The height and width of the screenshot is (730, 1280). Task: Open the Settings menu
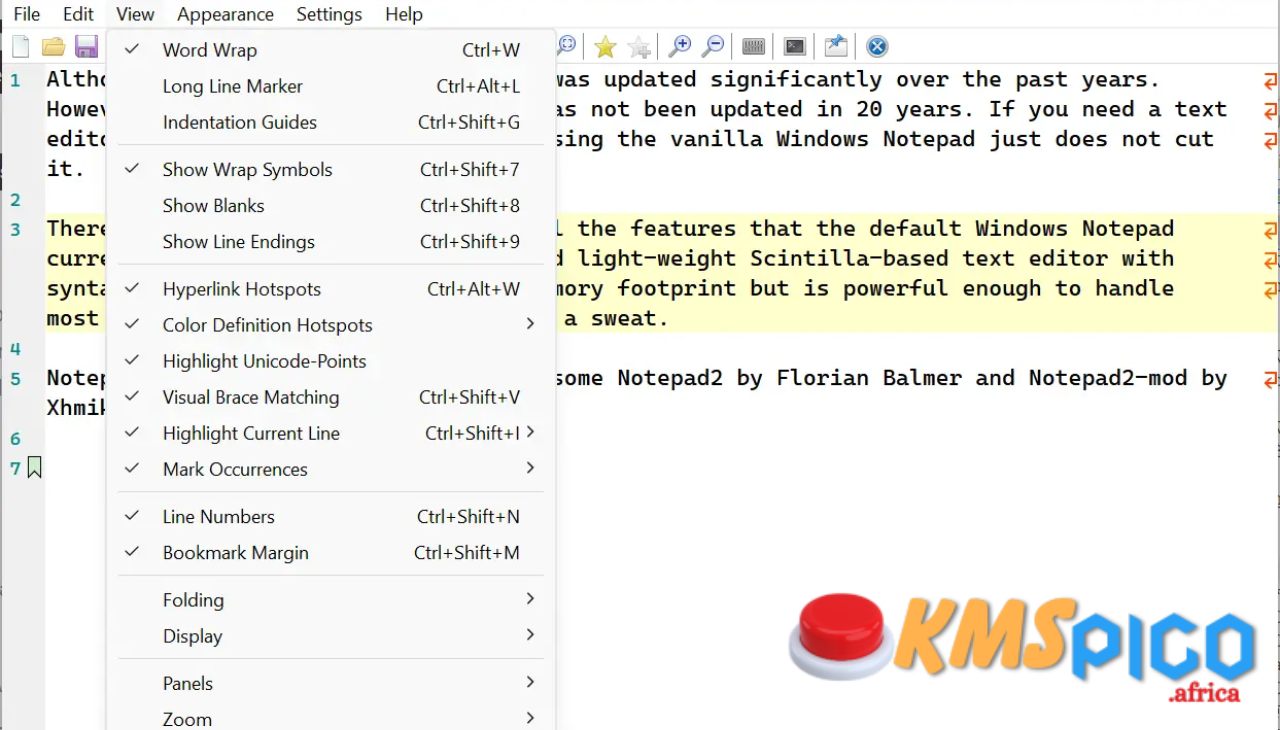click(x=329, y=14)
